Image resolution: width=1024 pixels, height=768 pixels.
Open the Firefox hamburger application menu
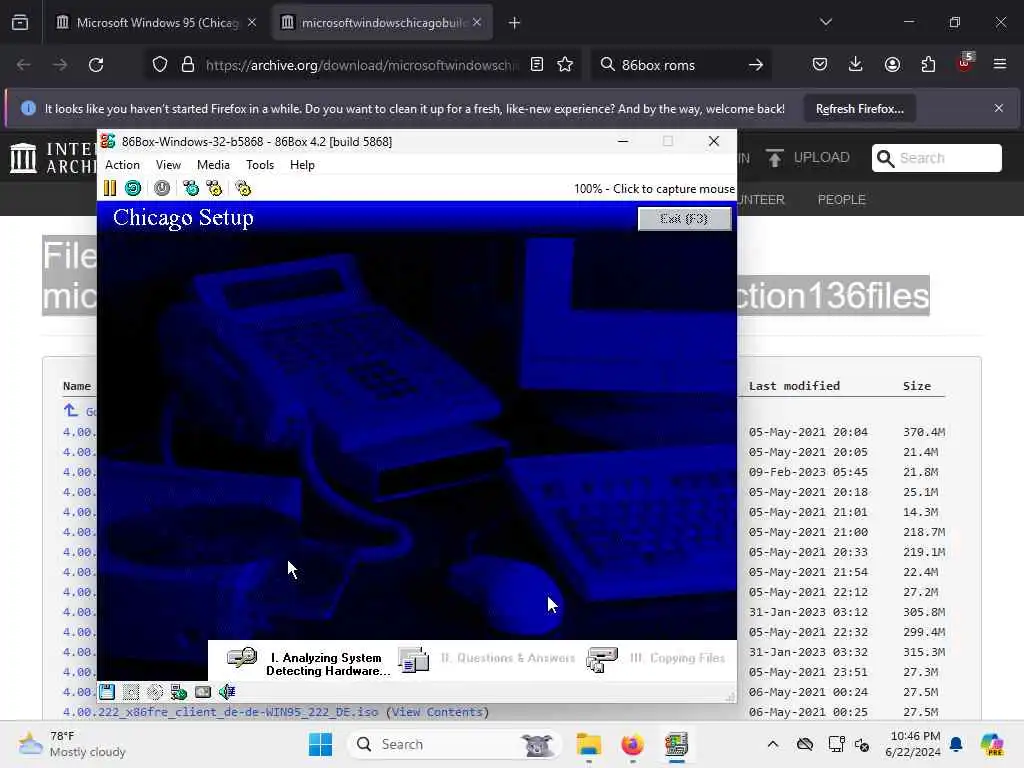1000,65
